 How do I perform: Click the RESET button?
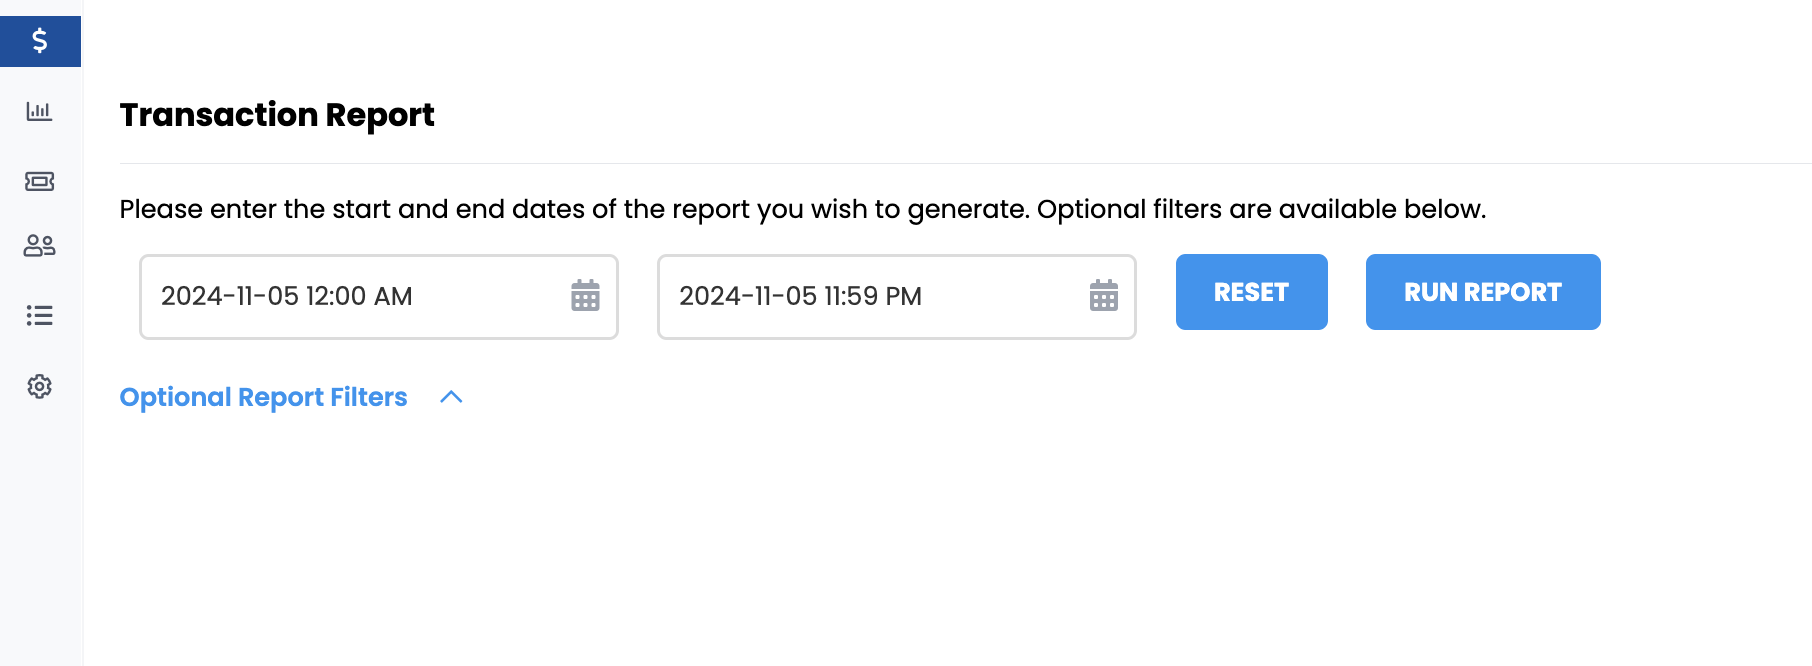(1251, 292)
